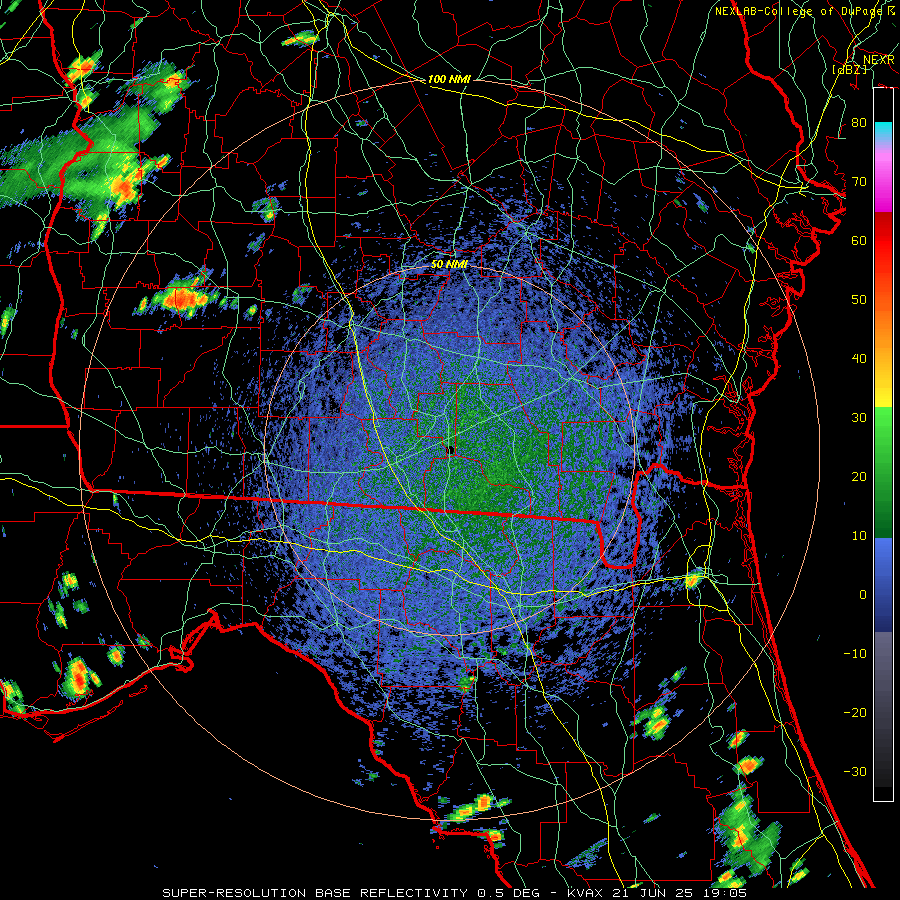The height and width of the screenshot is (900, 900).
Task: Click the Super-Resolution Base Reflectivity caption
Action: click(455, 893)
